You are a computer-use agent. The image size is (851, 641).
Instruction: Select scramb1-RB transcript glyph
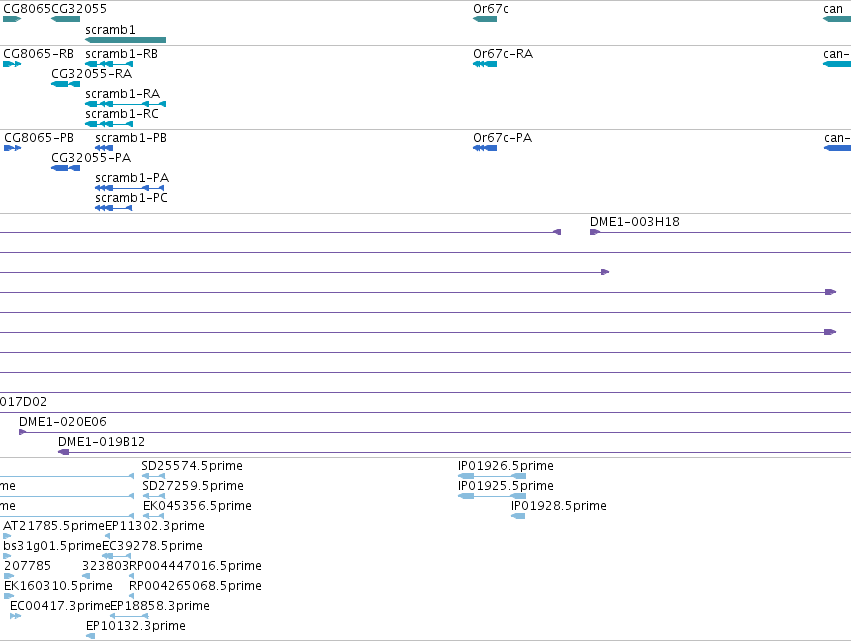click(109, 64)
